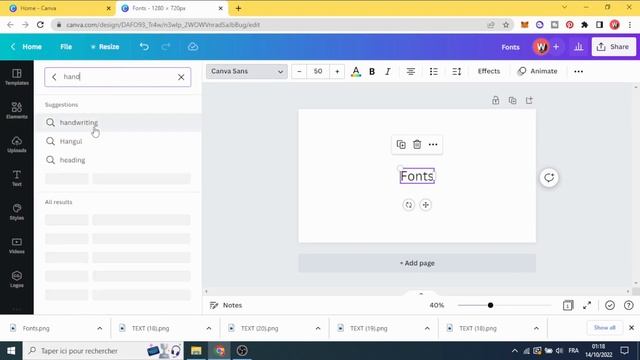Change text alignment

coord(411,71)
